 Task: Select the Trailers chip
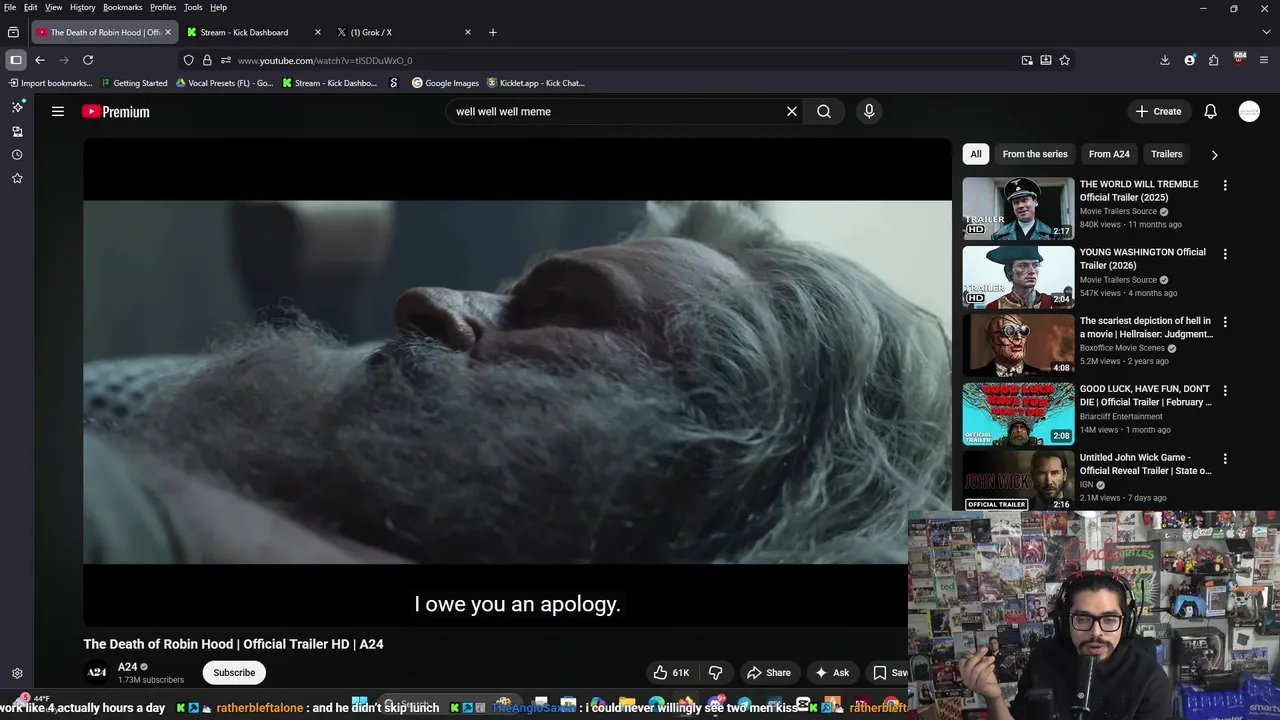click(1166, 154)
